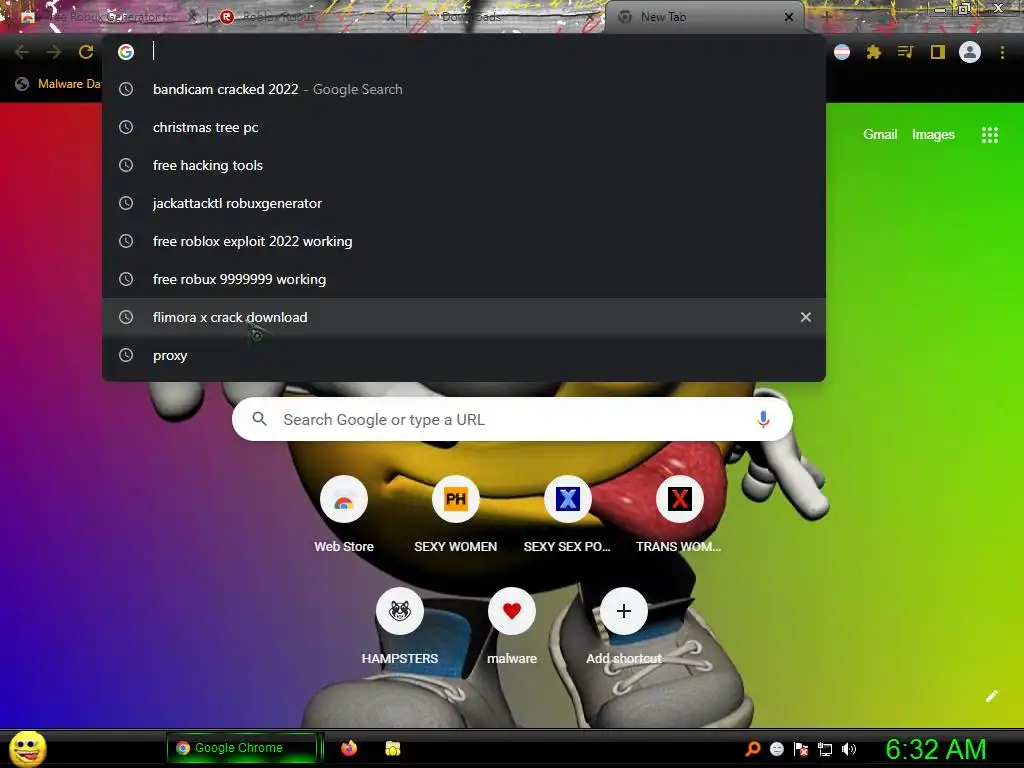This screenshot has height=768, width=1024.
Task: Reload the page with the refresh icon
Action: tap(86, 52)
